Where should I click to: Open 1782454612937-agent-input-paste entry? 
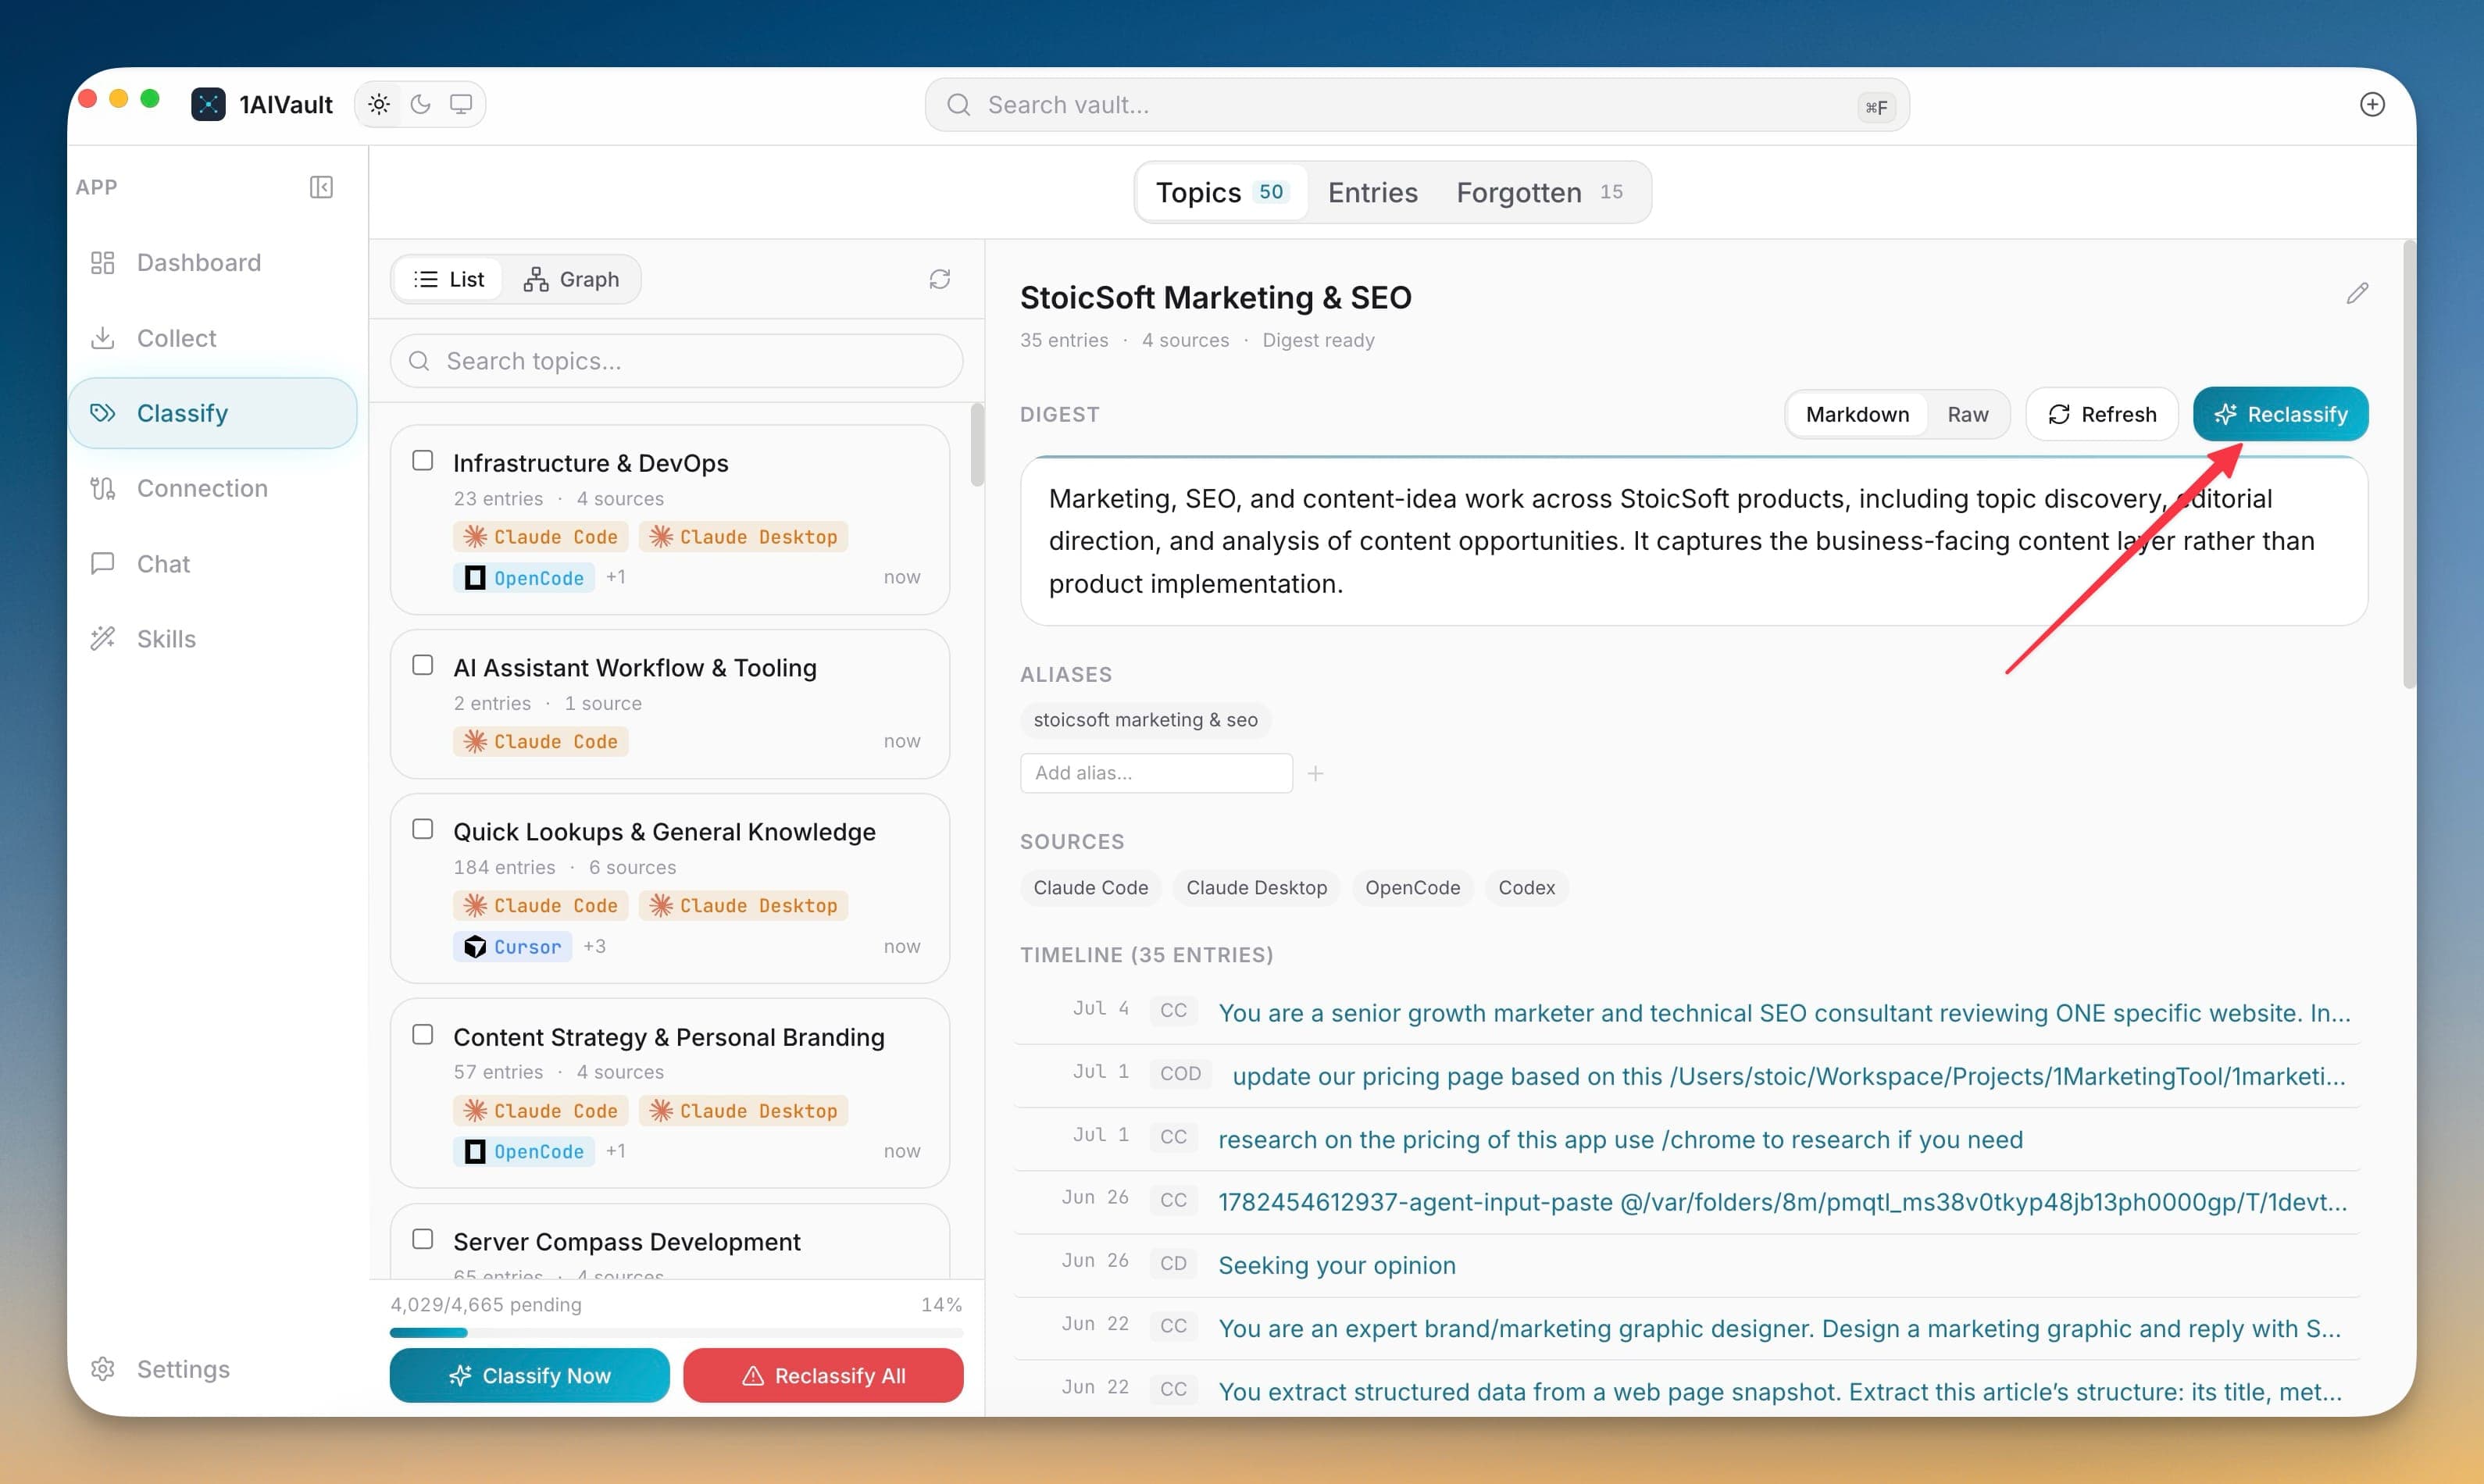[x=1688, y=1201]
